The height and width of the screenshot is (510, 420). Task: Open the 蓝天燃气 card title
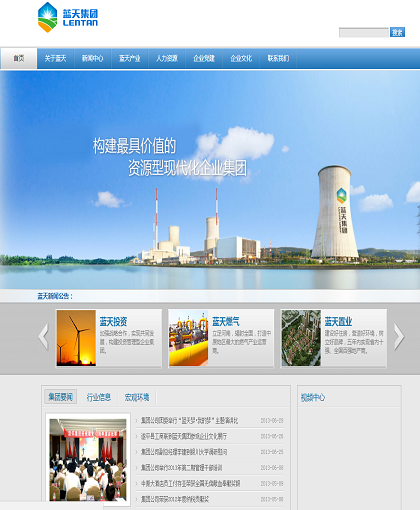(x=226, y=322)
